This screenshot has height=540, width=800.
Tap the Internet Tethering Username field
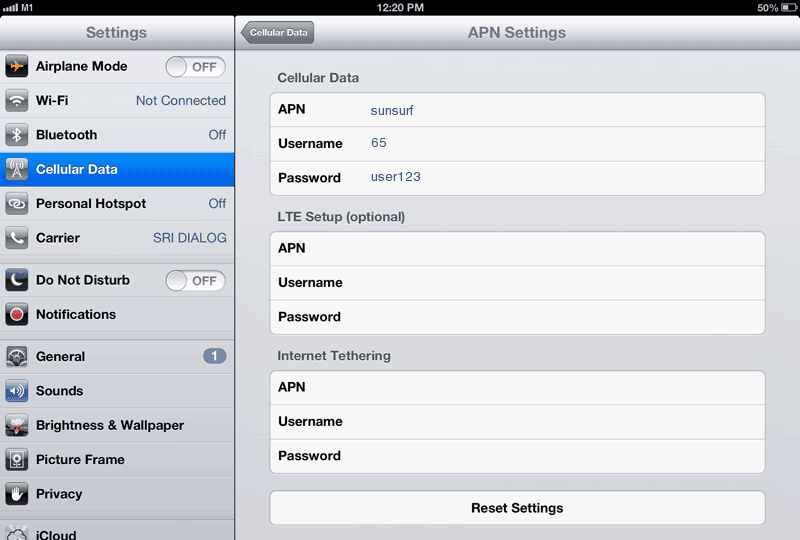(517, 422)
